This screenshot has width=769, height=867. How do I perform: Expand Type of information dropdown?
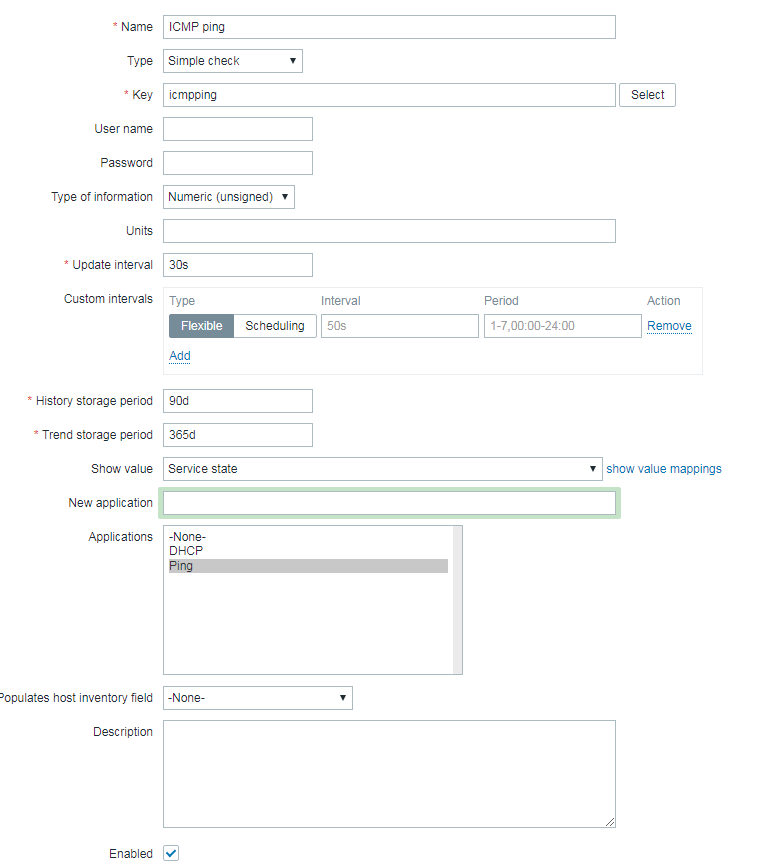click(x=228, y=197)
